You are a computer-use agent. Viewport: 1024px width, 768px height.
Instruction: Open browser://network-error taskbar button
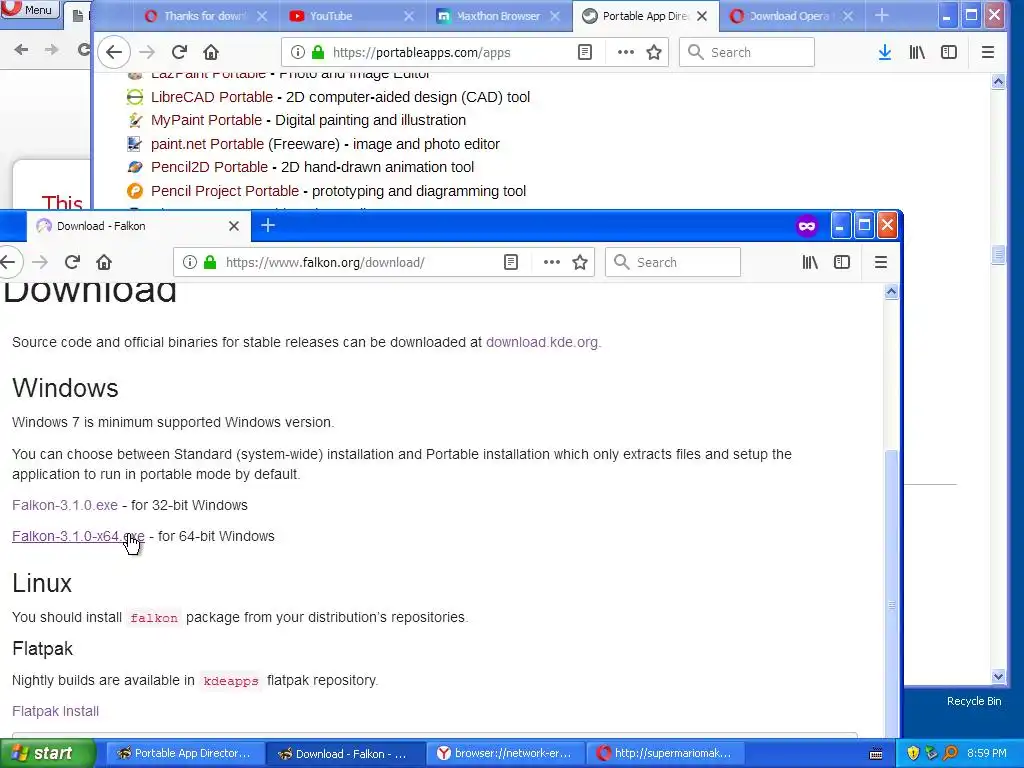pyautogui.click(x=505, y=754)
